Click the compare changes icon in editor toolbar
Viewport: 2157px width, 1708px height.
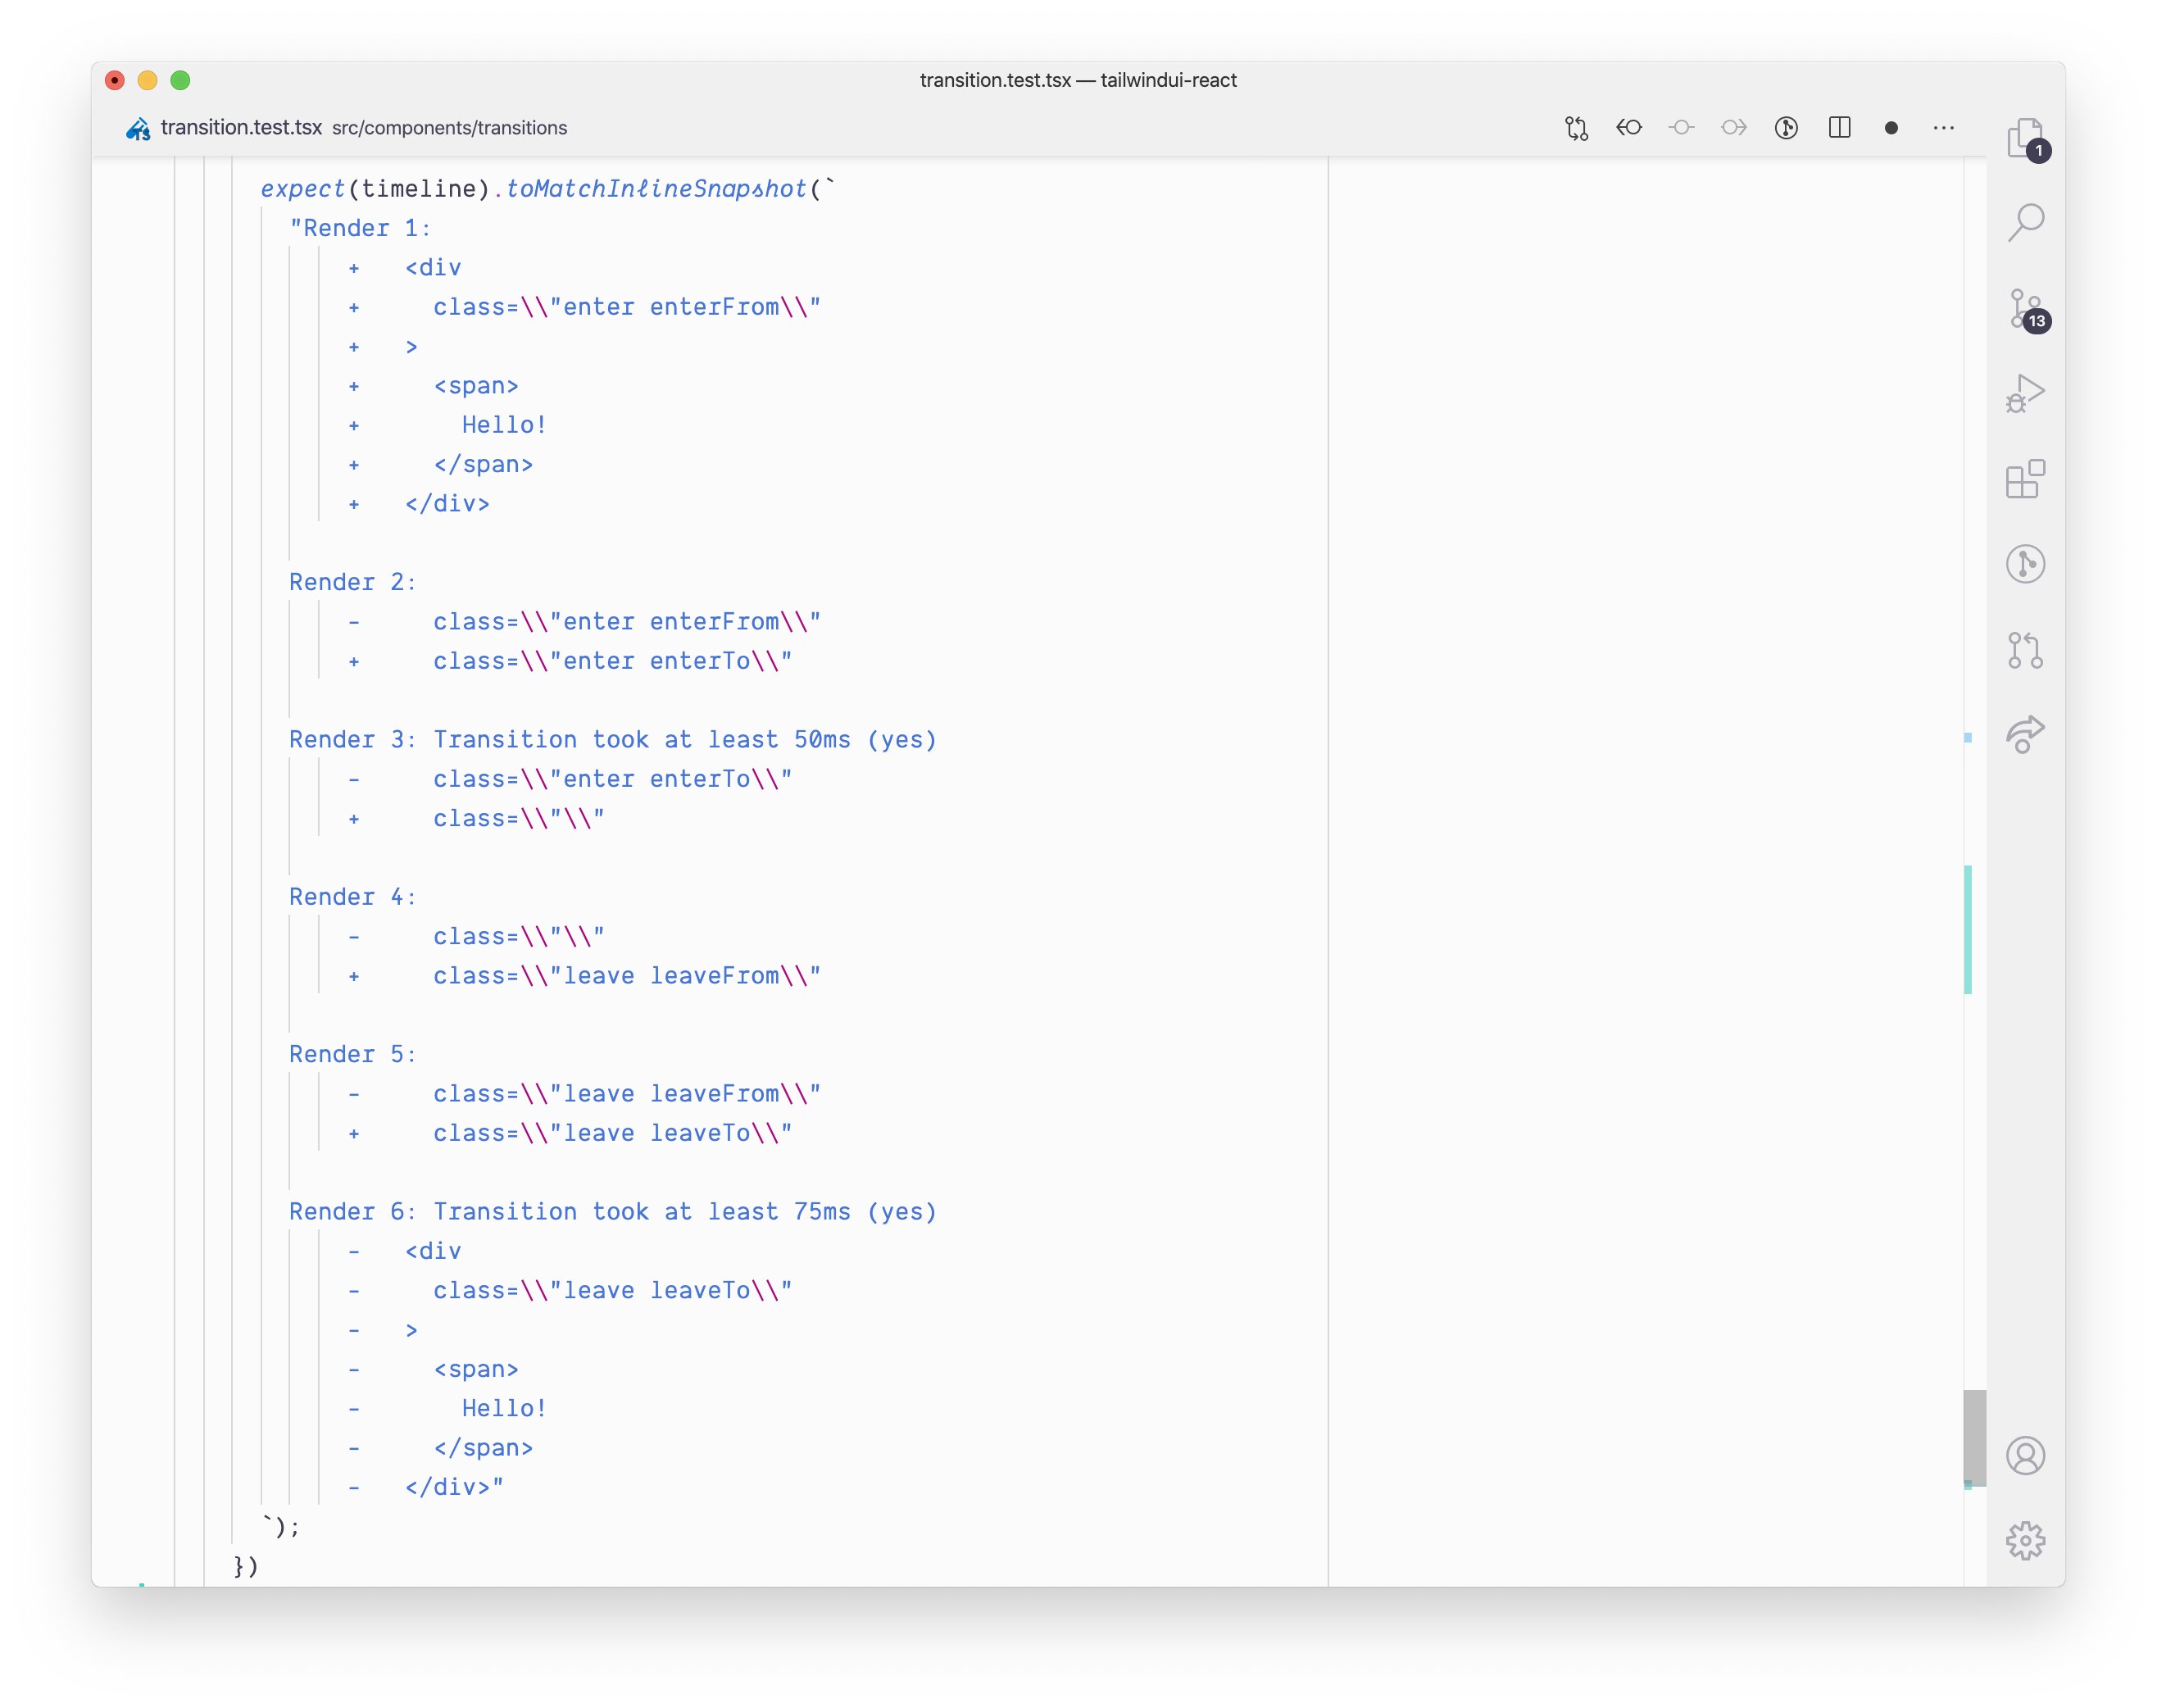tap(1576, 128)
